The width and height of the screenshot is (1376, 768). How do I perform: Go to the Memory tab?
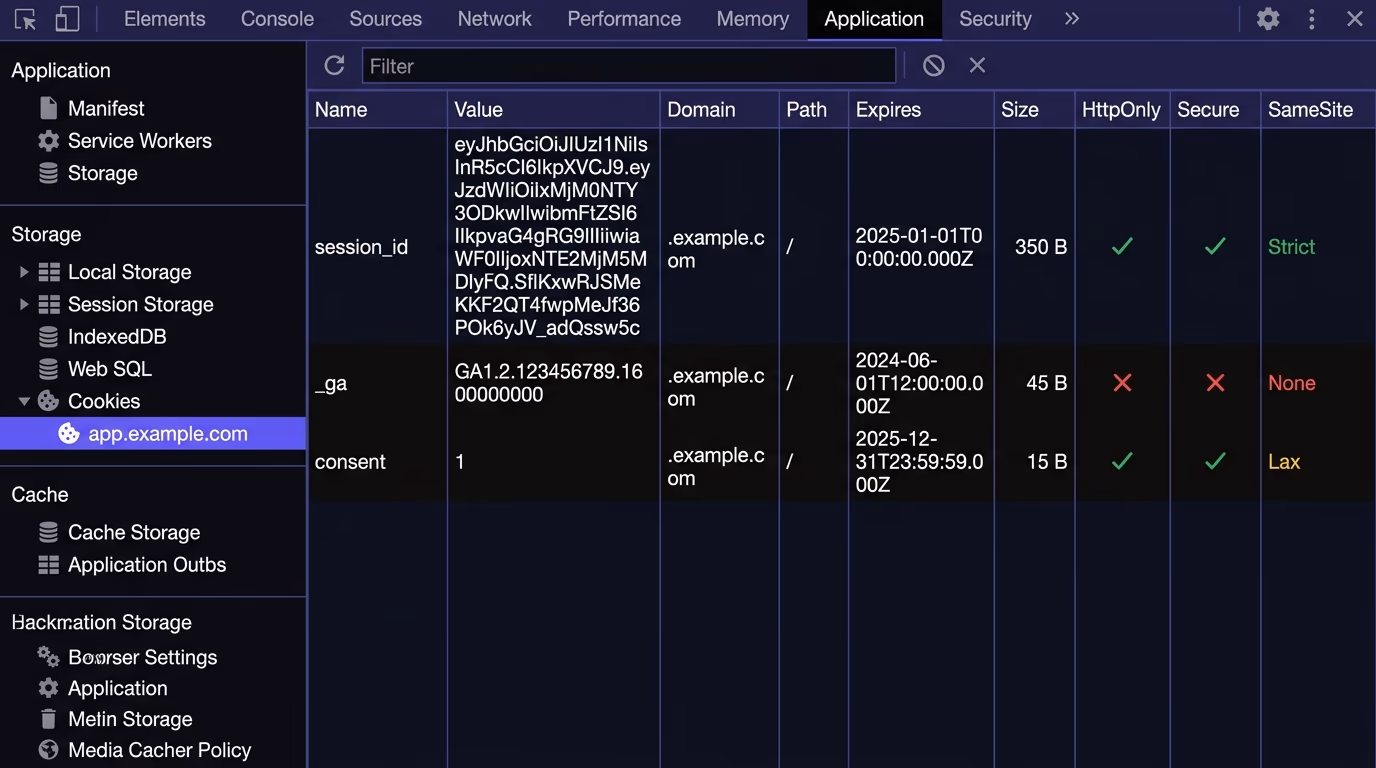click(x=753, y=19)
